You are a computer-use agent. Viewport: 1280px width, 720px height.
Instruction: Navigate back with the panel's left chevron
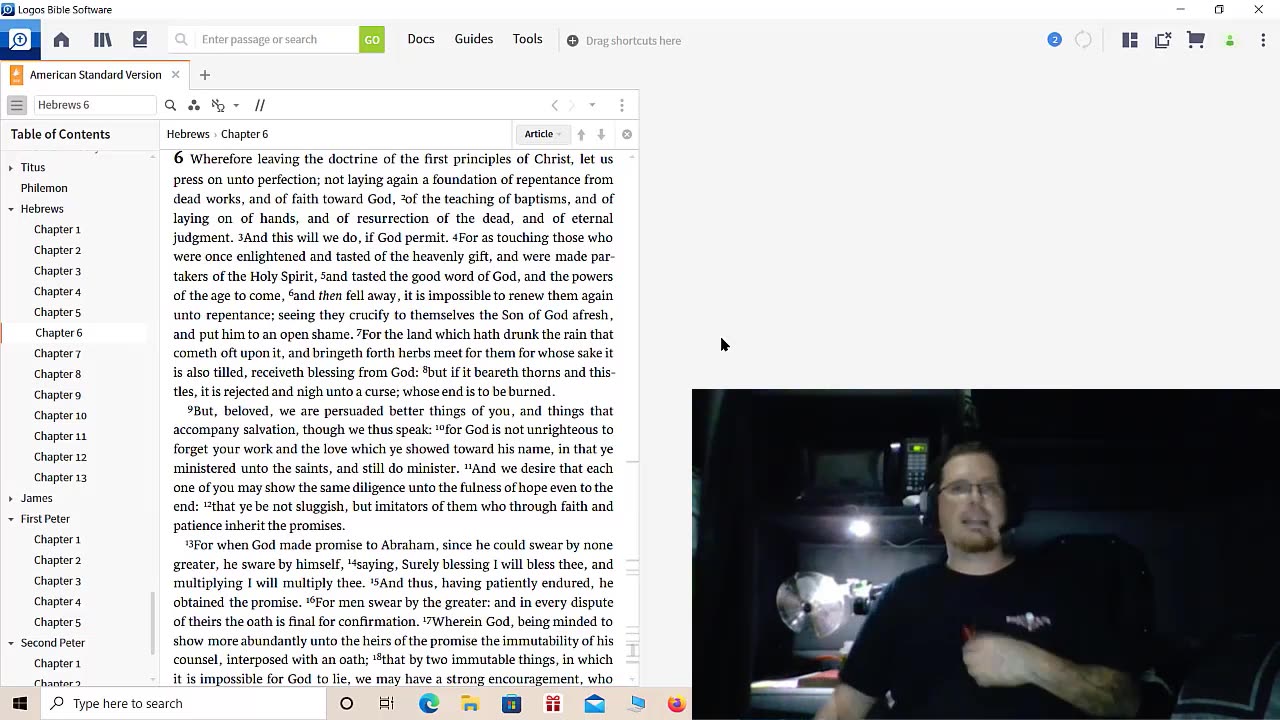tap(555, 105)
